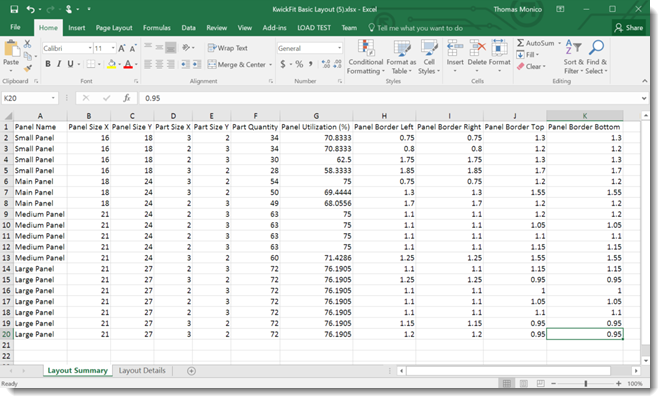
Task: Increase font size with larger A icon
Action: 122,48
